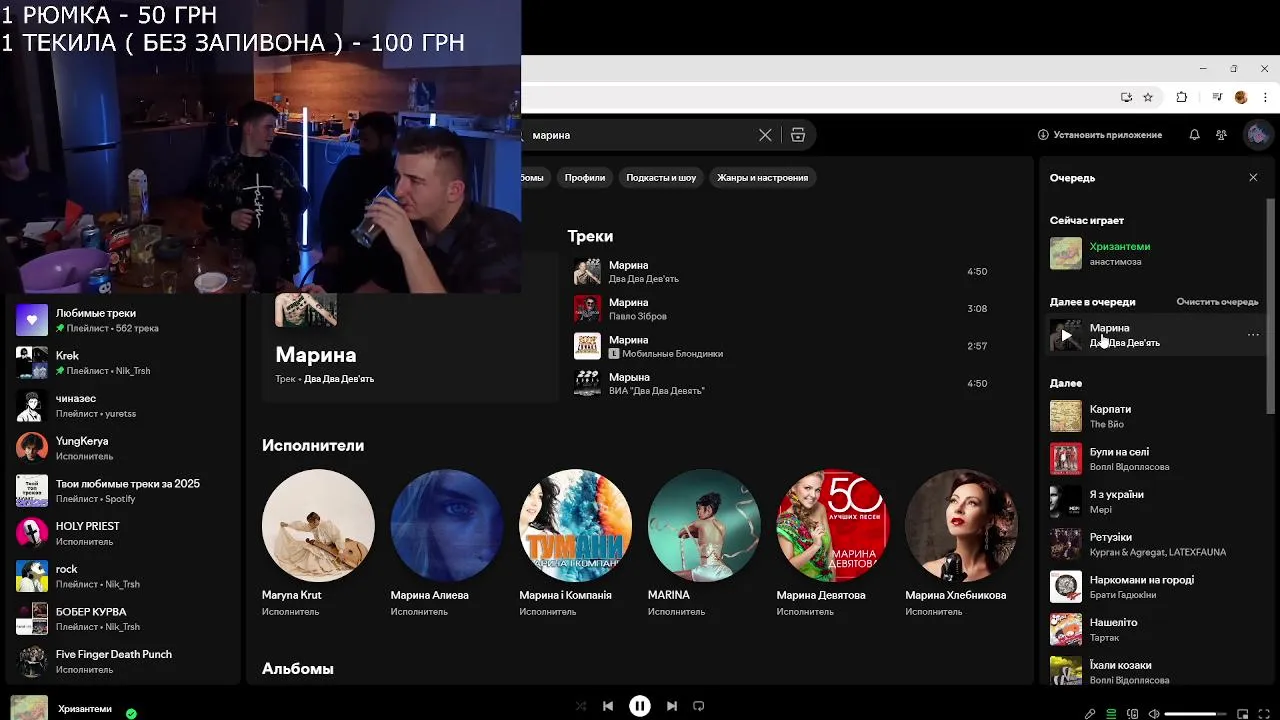Open Chrome three-dot menu

(x=1264, y=97)
